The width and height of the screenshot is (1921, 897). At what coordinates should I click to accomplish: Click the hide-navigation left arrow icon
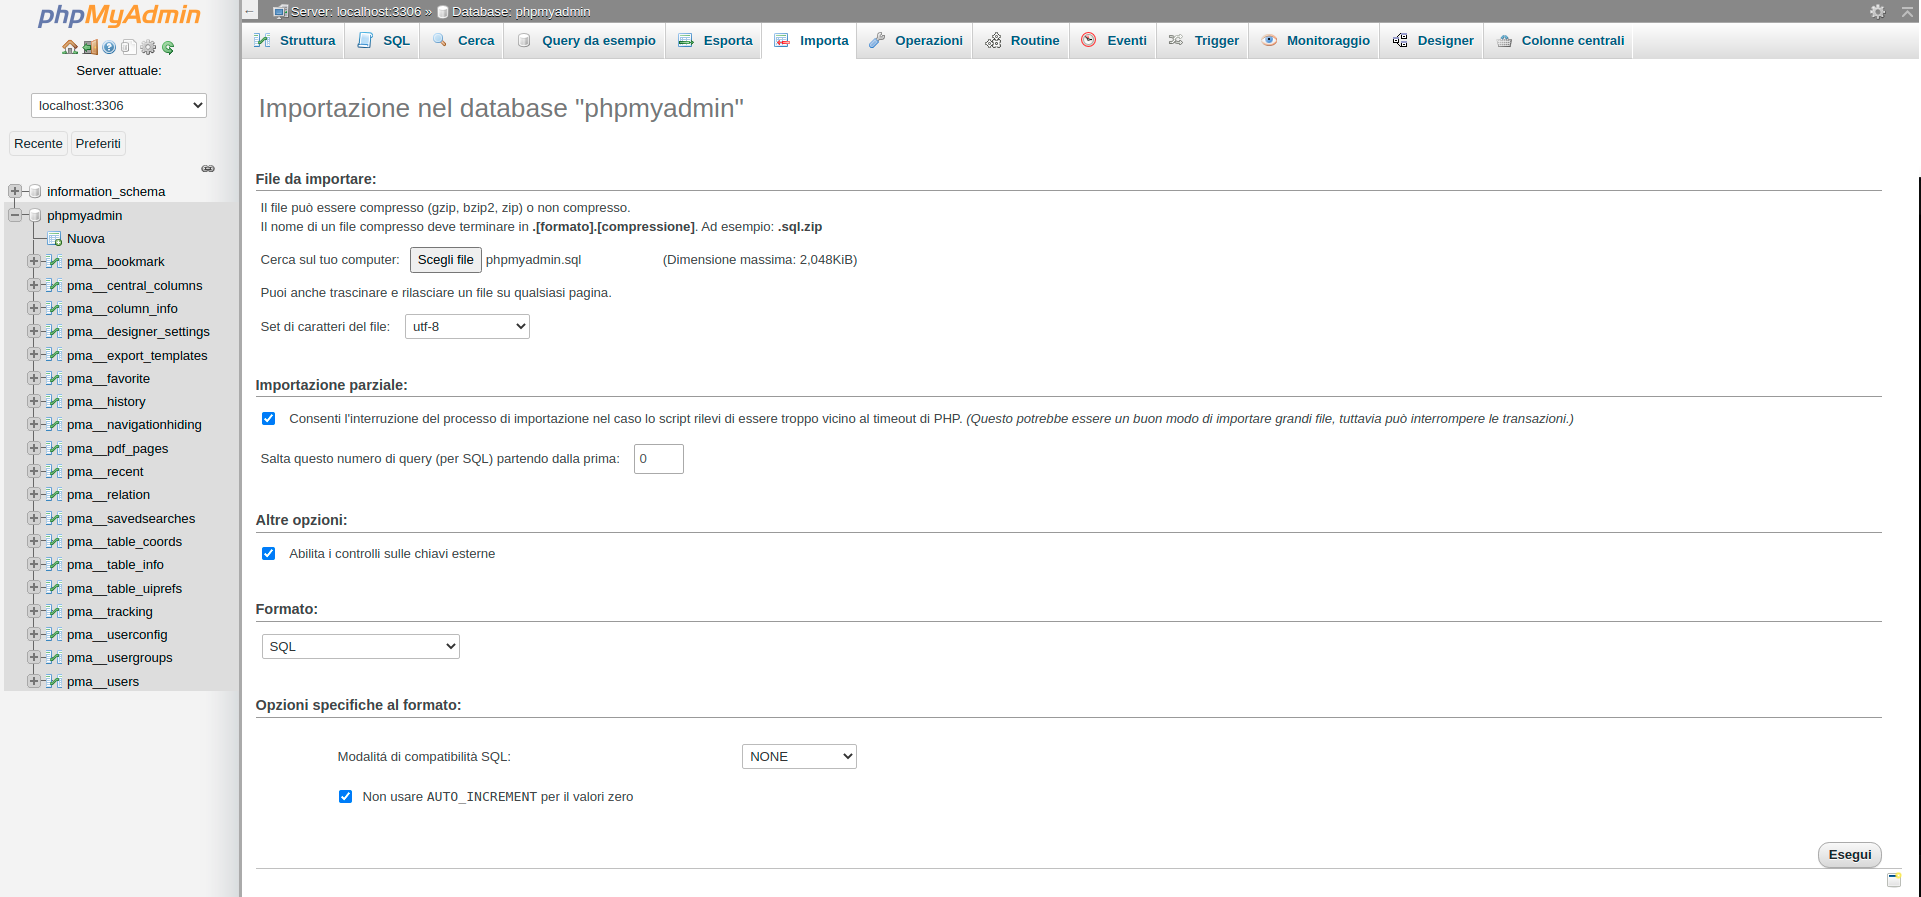[250, 11]
